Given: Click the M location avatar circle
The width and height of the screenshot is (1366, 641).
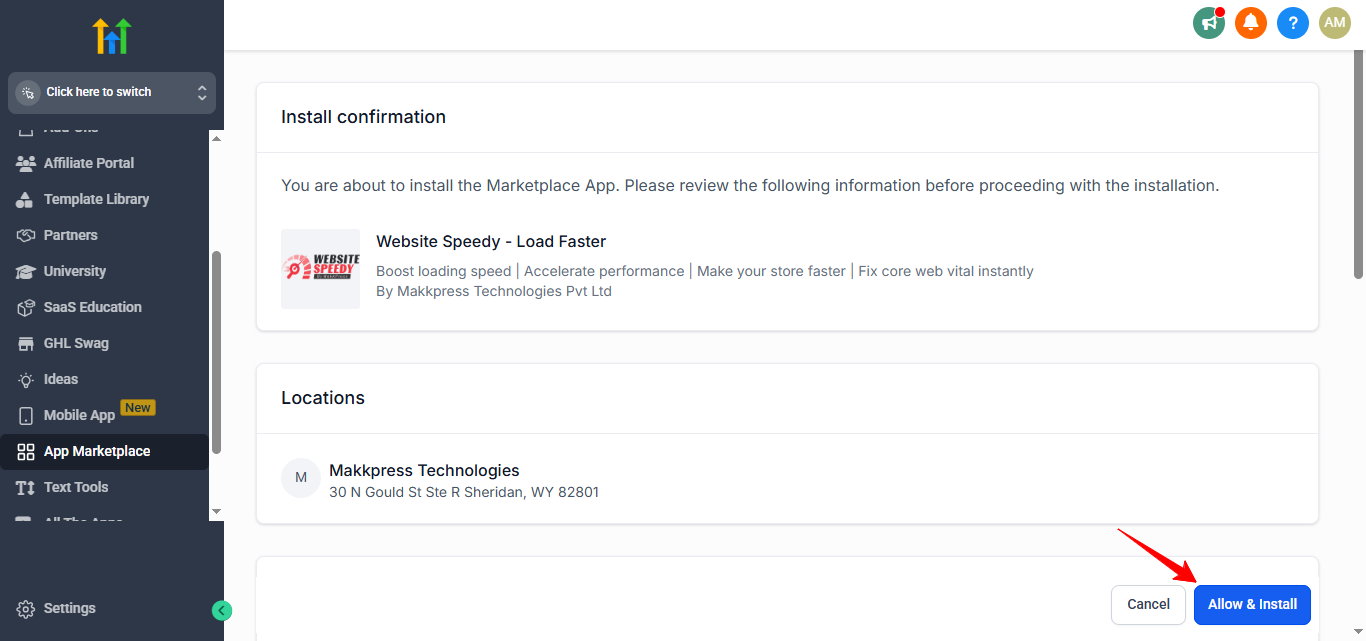Looking at the screenshot, I should click(301, 479).
